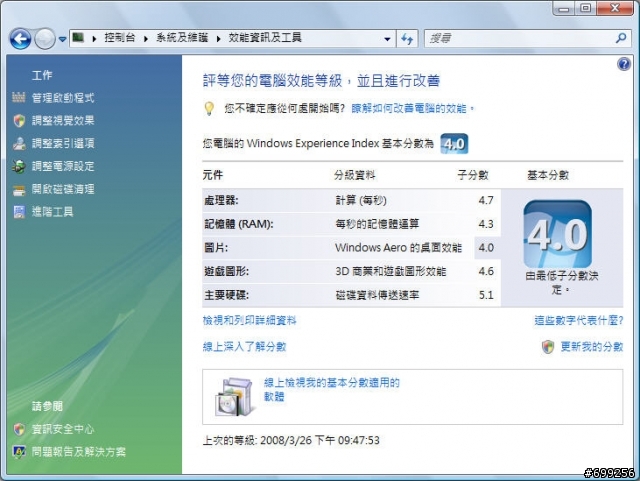Screen dimensions: 640x481
Task: Click 'Windows Aero 的桌面效能' description
Action: tap(398, 248)
